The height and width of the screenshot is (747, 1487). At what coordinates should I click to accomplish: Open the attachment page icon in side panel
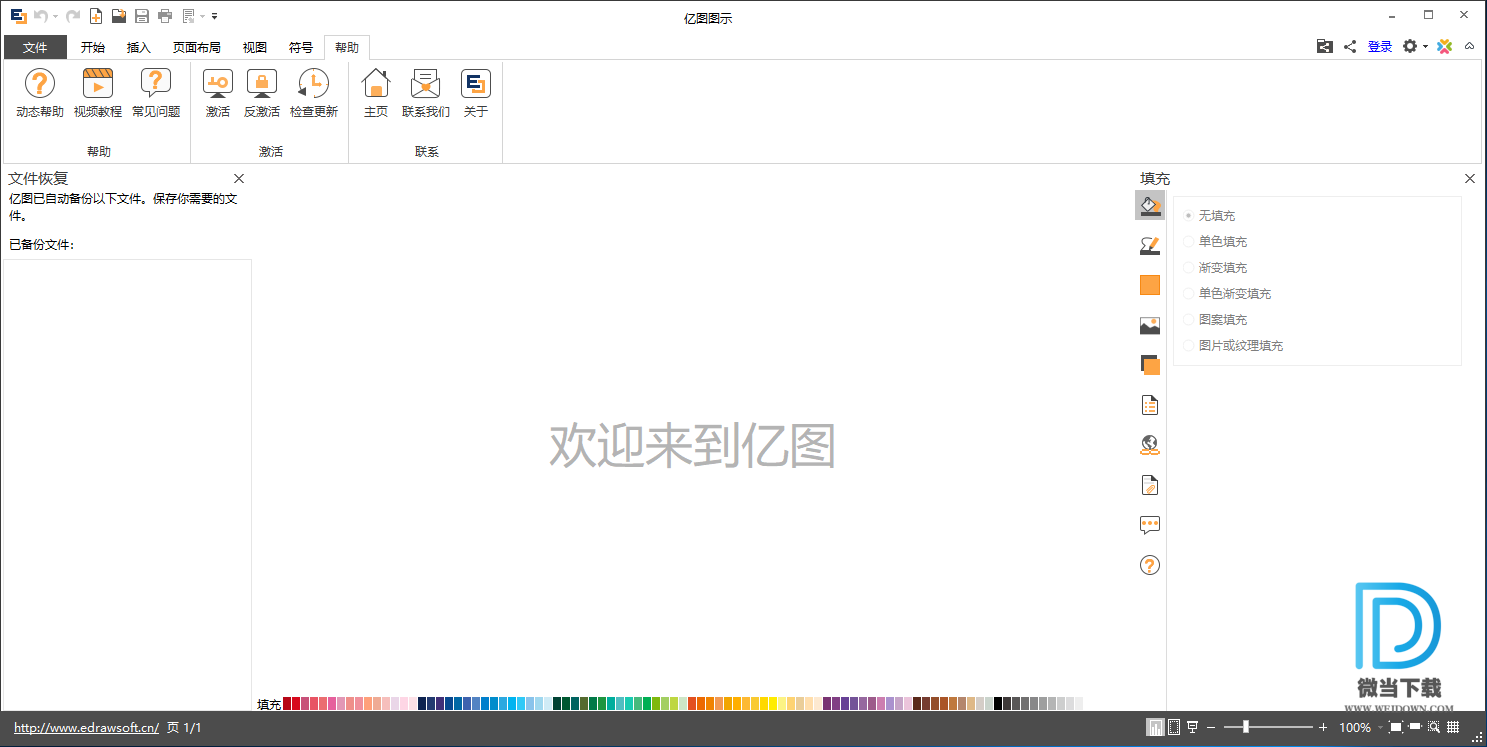pos(1150,485)
